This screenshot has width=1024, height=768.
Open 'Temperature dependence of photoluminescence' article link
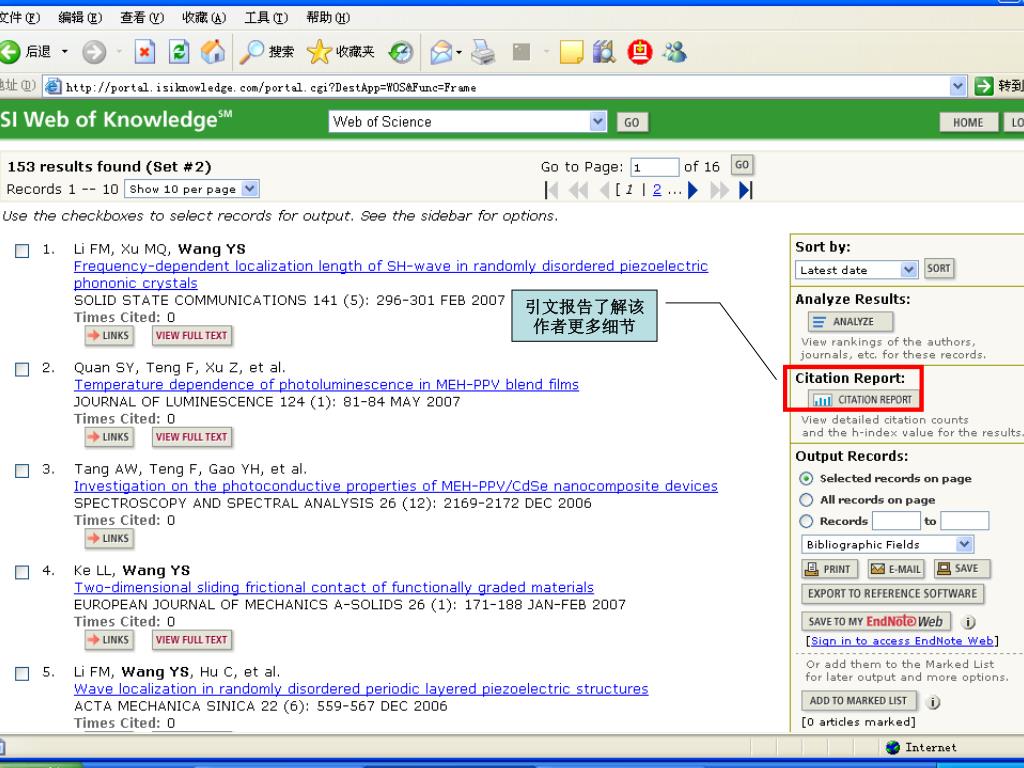pos(327,385)
